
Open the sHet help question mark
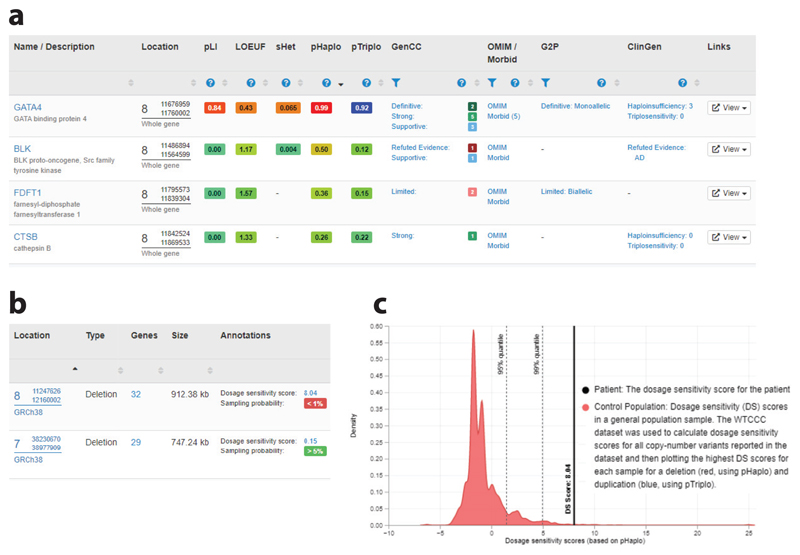point(286,83)
